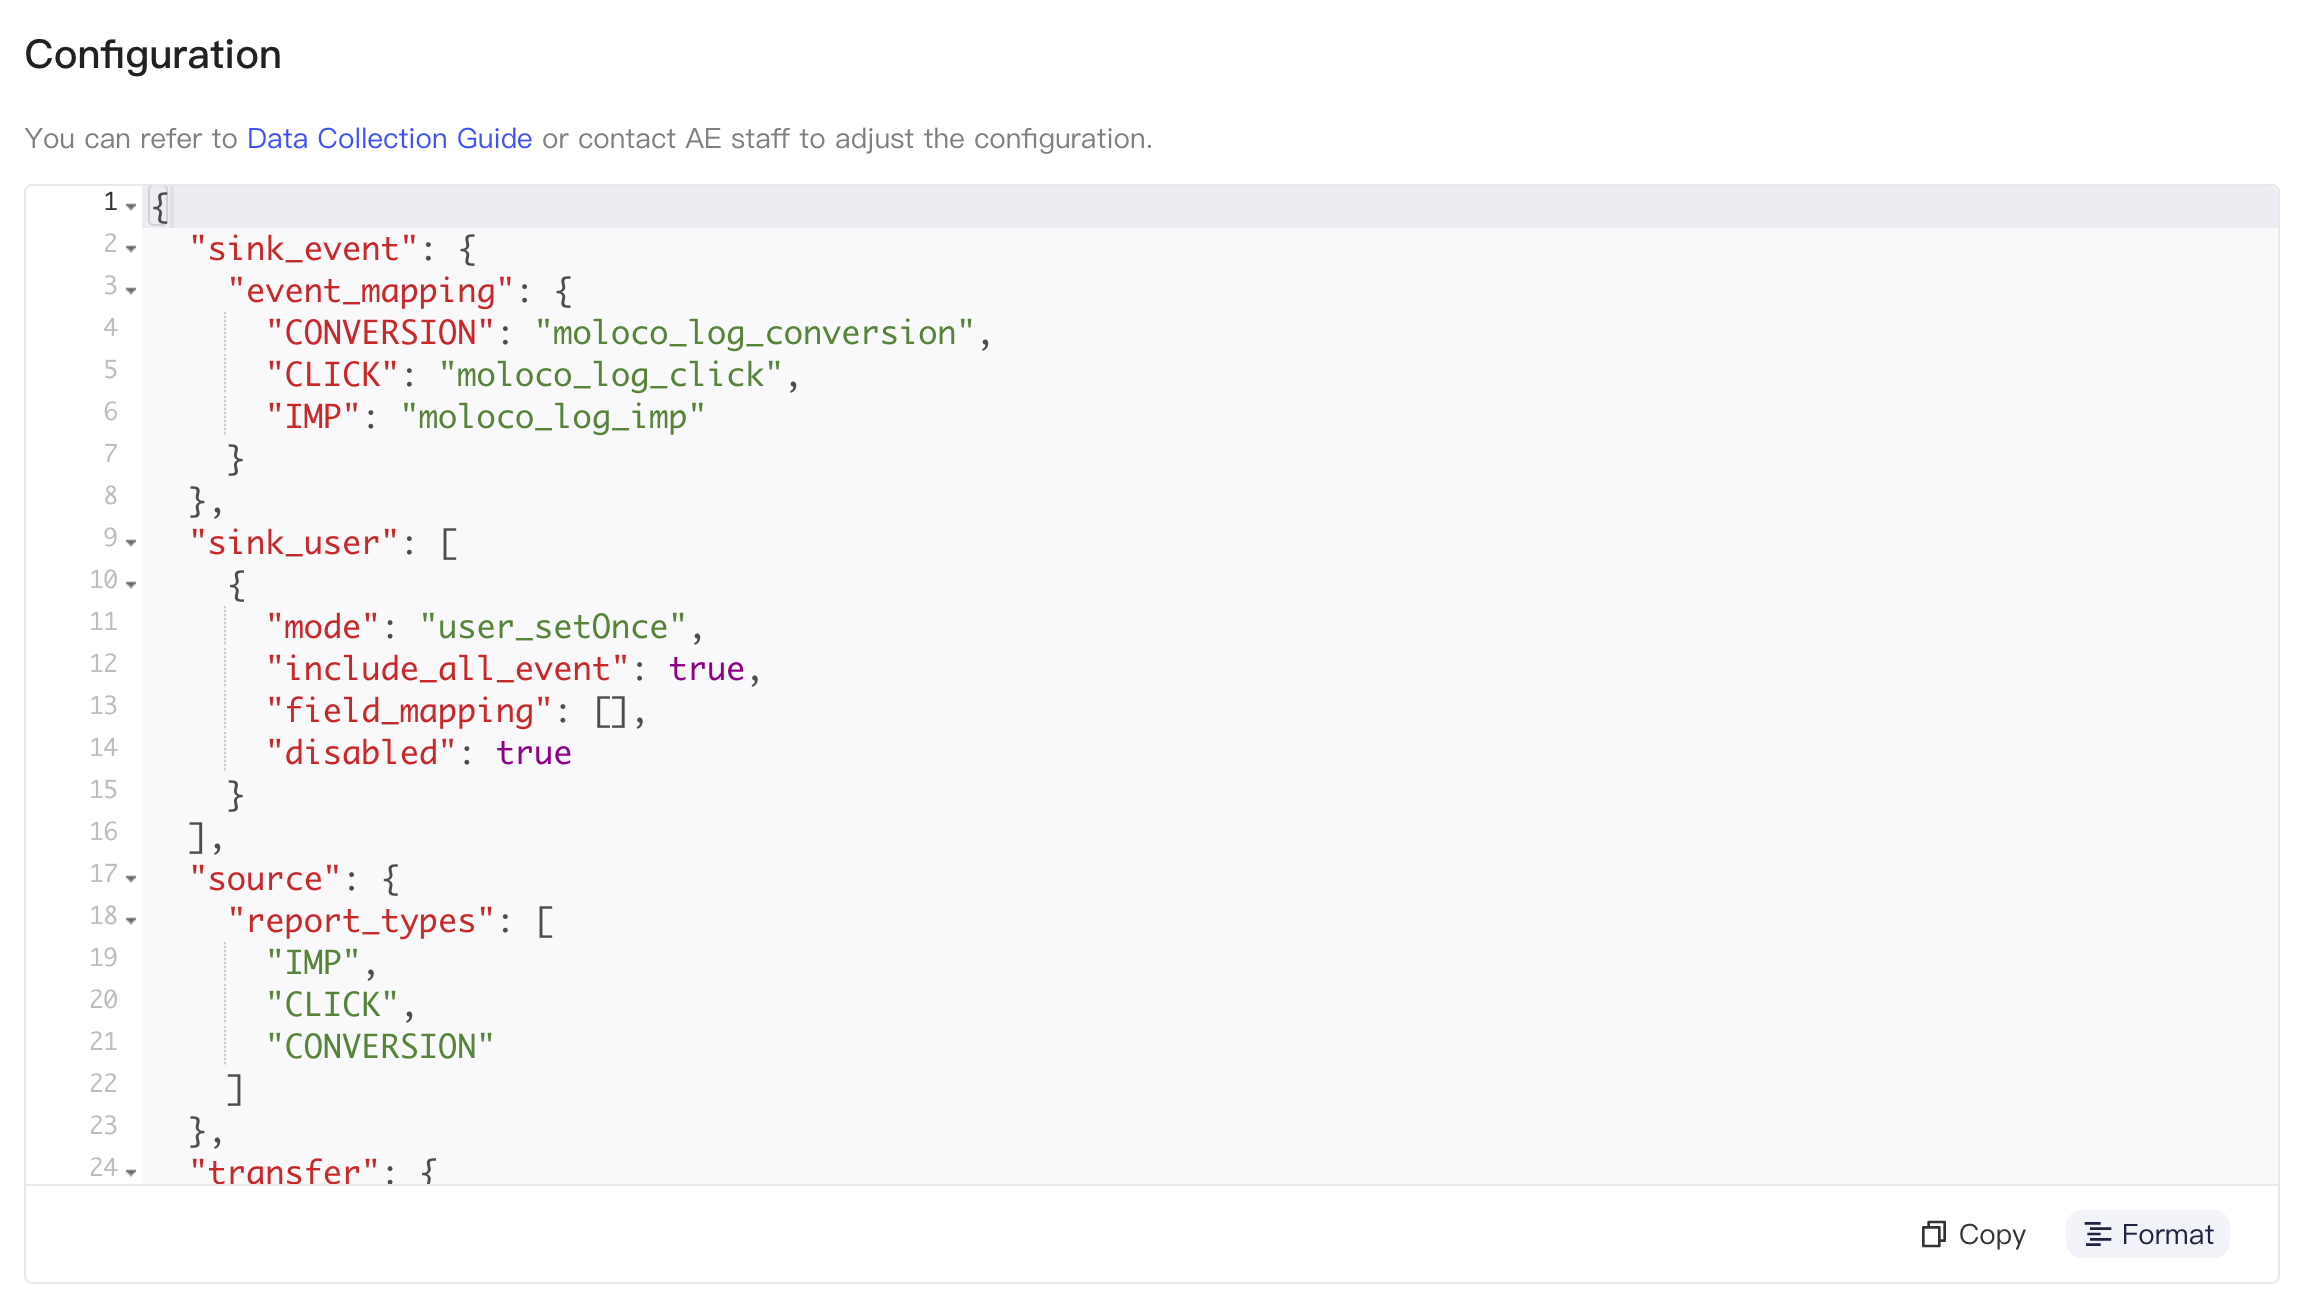
Task: Click line number 12 in gutter
Action: 103,663
